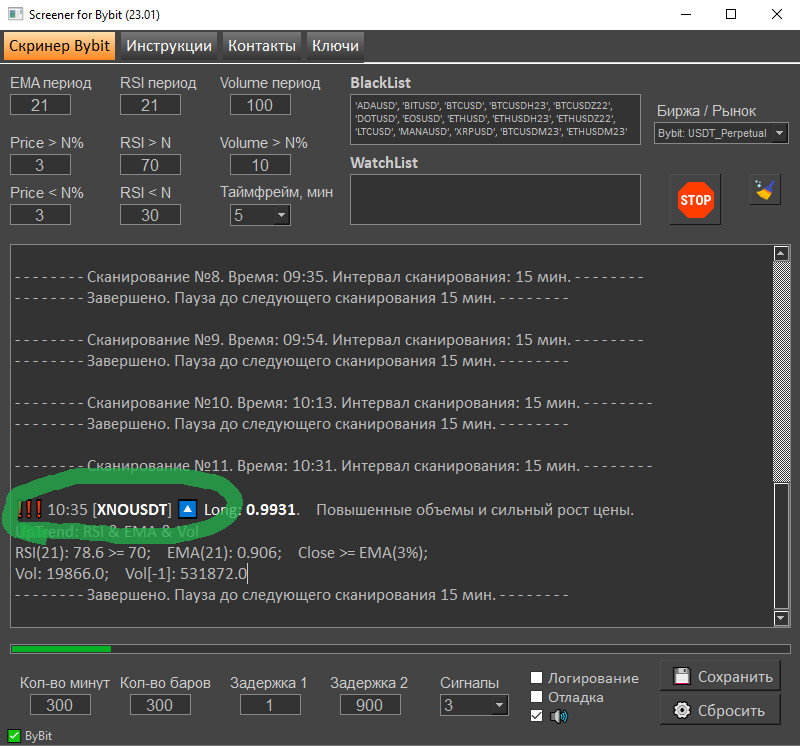Maximize the Screener for Bybit window
This screenshot has height=746, width=800.
pyautogui.click(x=731, y=14)
